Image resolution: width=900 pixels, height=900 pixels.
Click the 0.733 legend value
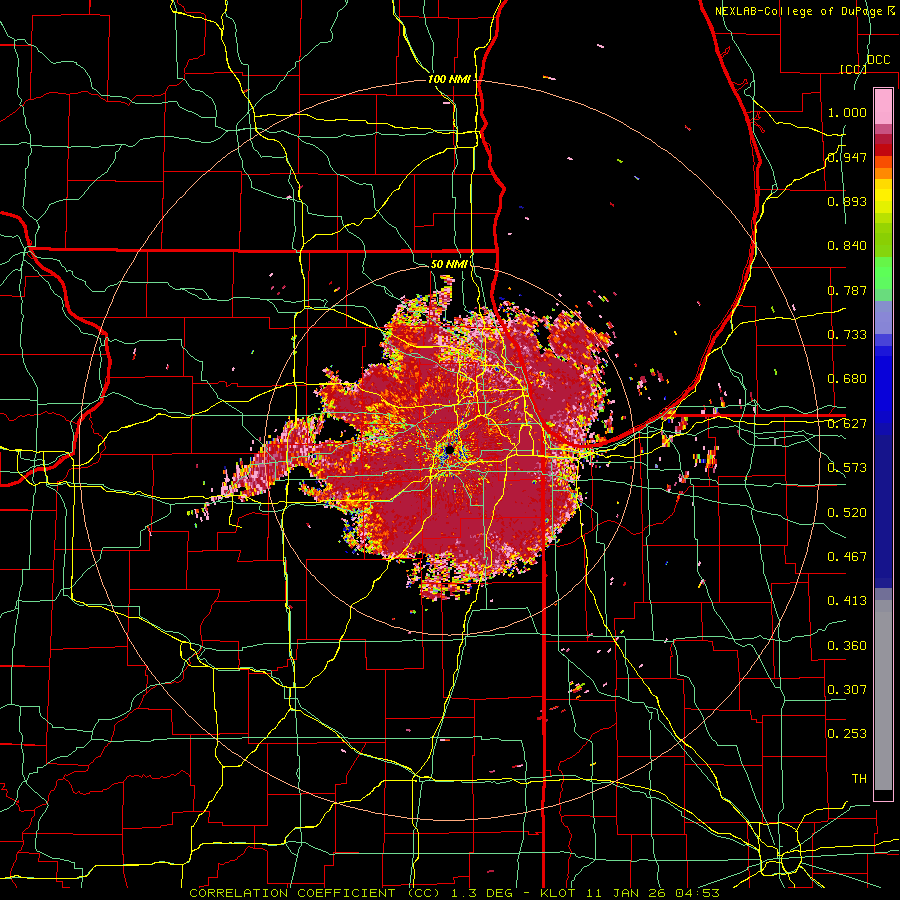847,335
